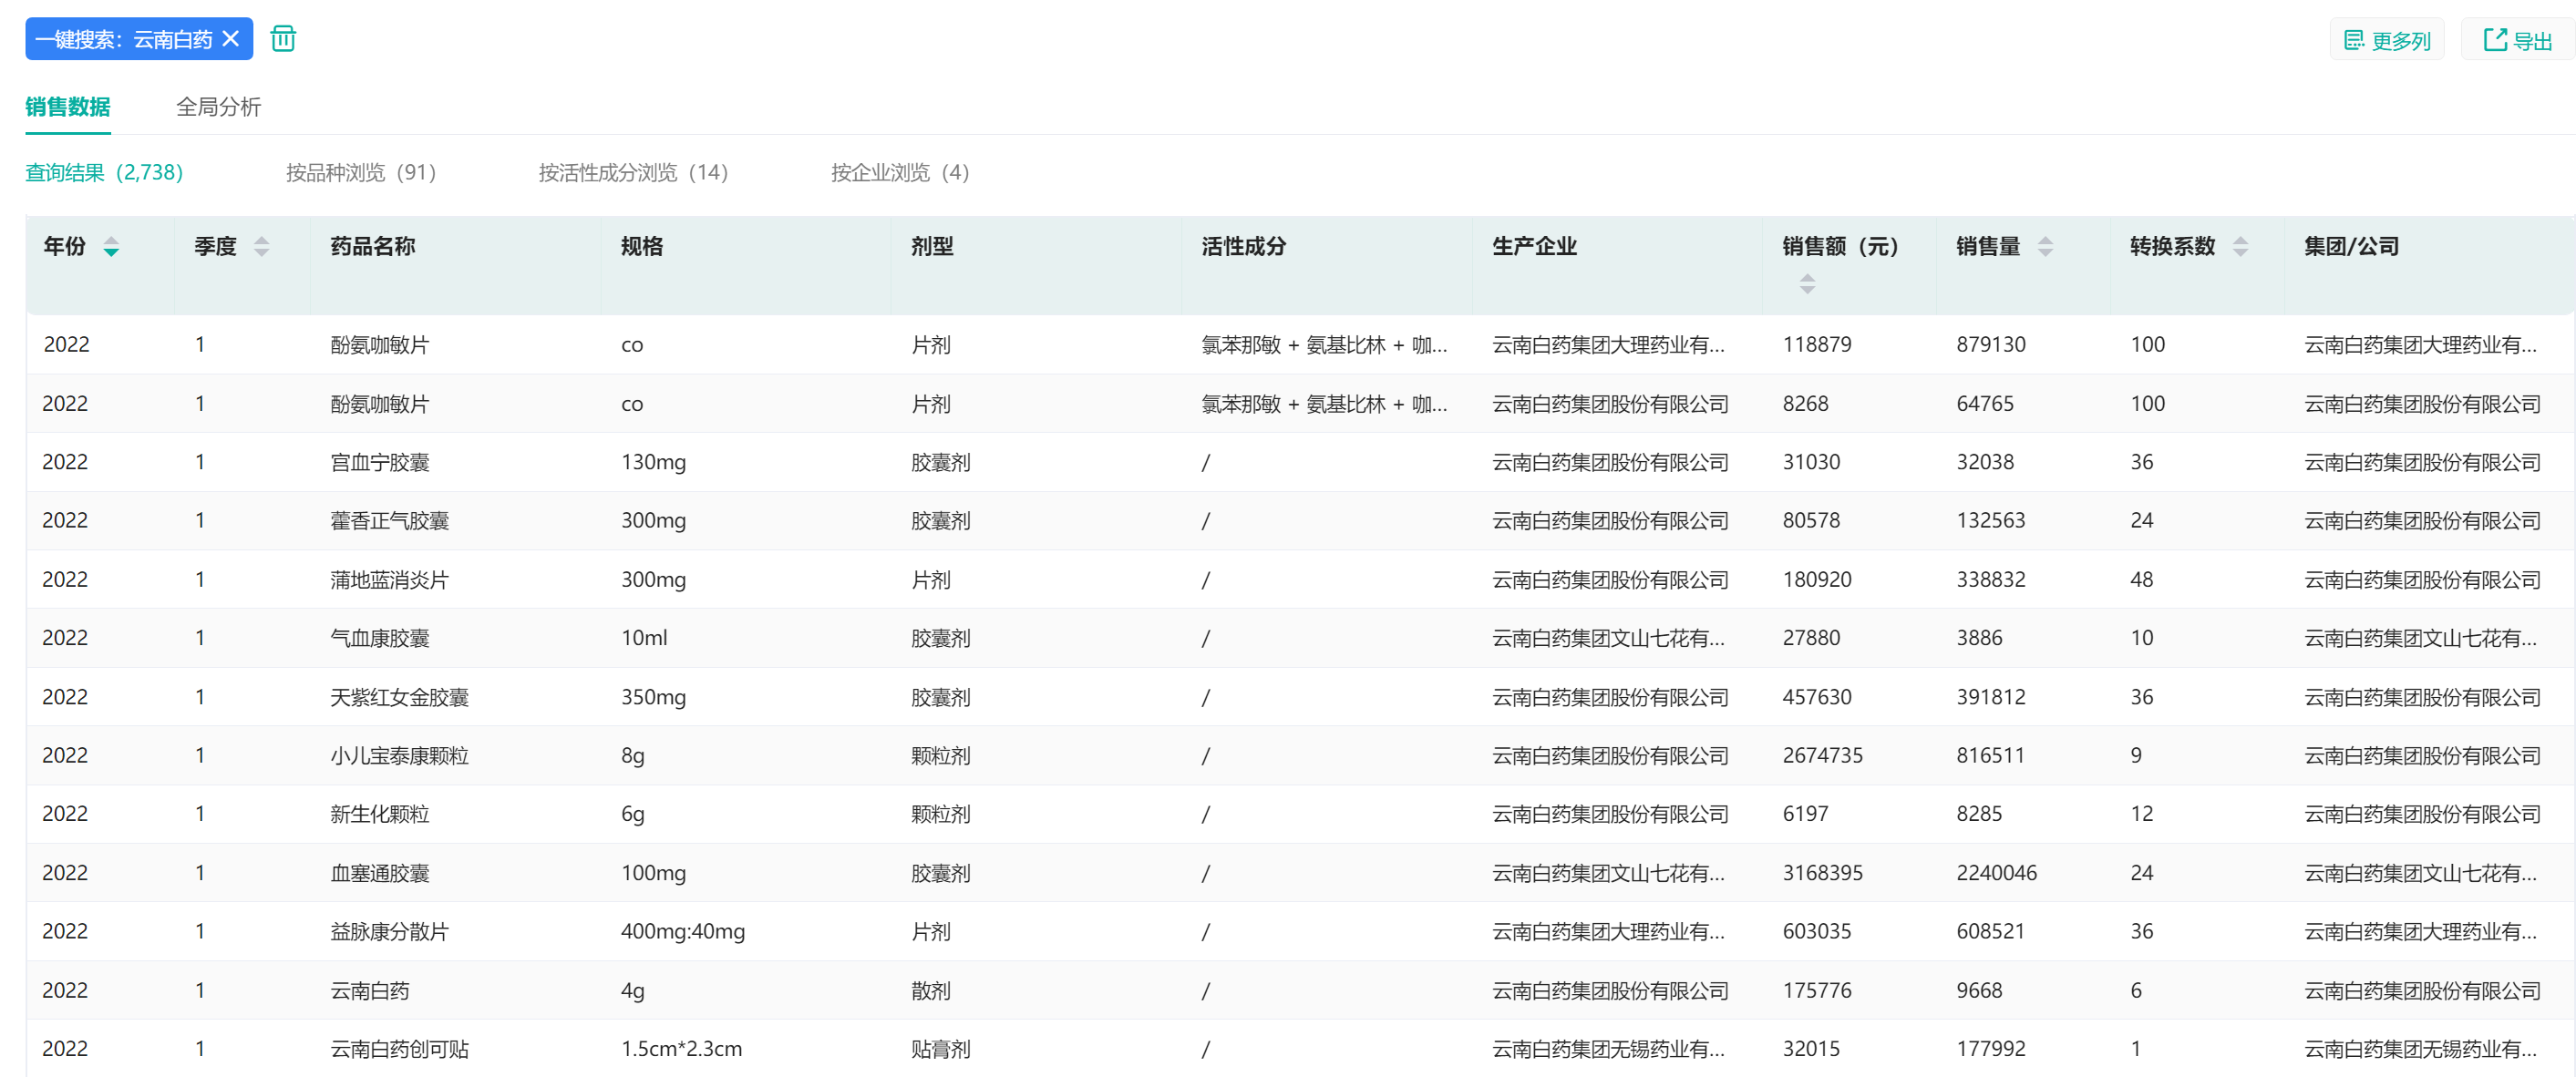Click the 宫血宁胶囊 drug name cell
Viewport: 2576px width, 1077px height.
[x=380, y=462]
